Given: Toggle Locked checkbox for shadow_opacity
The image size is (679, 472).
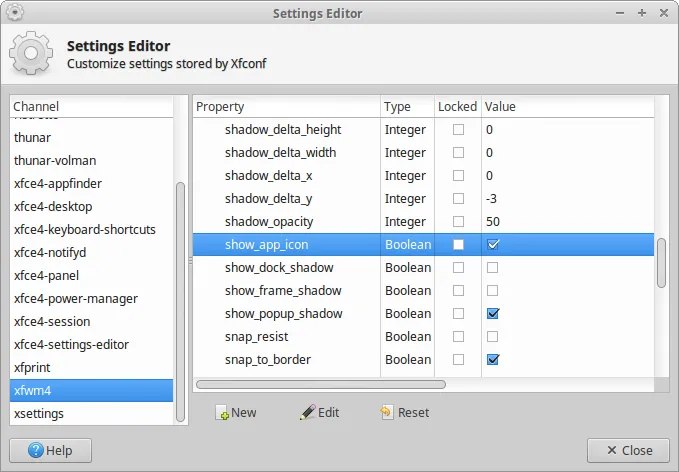Looking at the screenshot, I should click(458, 221).
